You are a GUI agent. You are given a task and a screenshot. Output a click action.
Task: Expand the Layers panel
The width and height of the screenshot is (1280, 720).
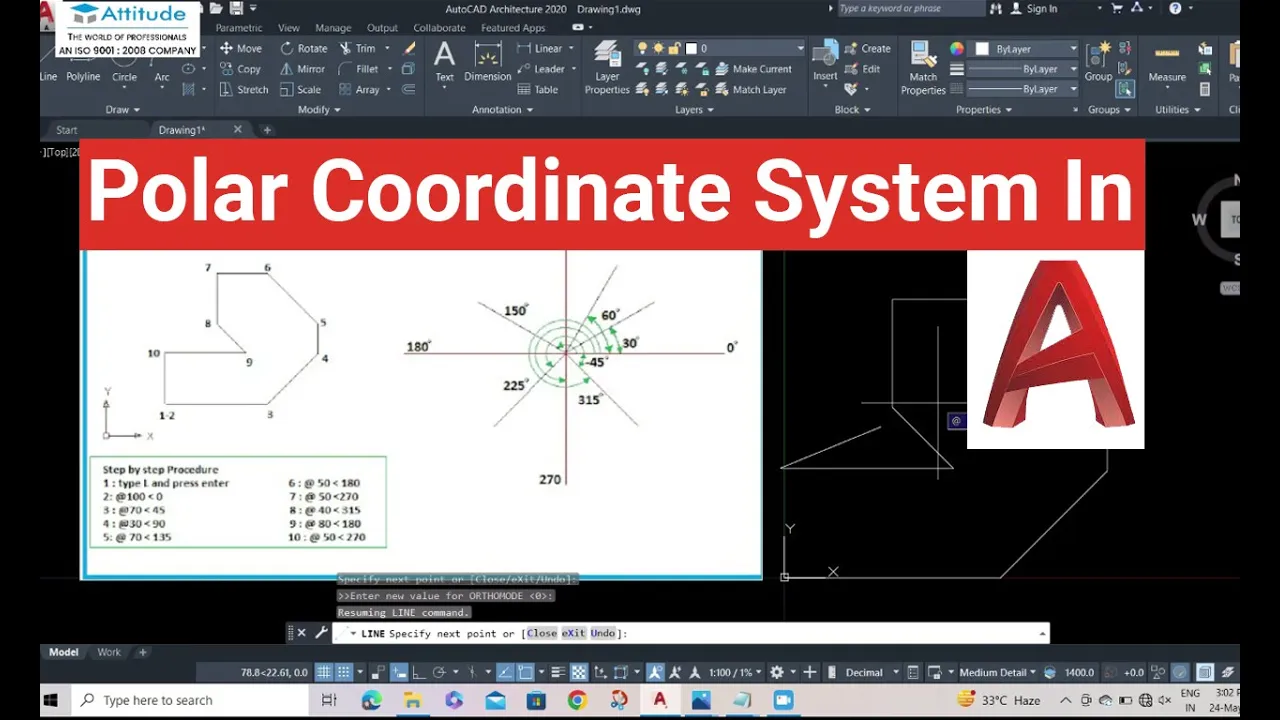pyautogui.click(x=694, y=110)
